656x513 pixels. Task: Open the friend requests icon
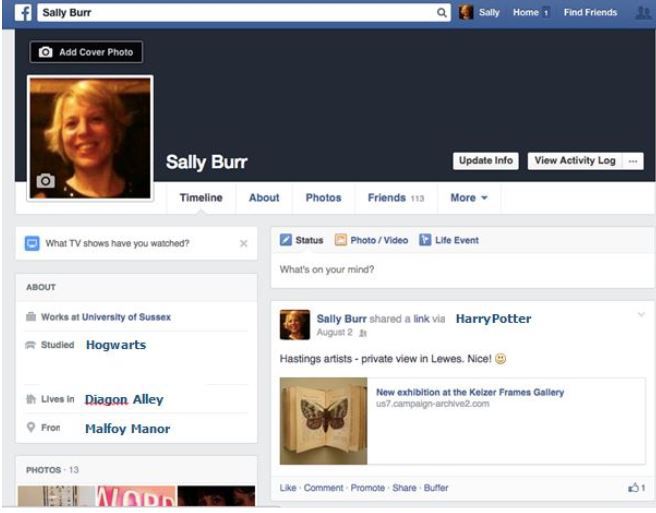642,13
